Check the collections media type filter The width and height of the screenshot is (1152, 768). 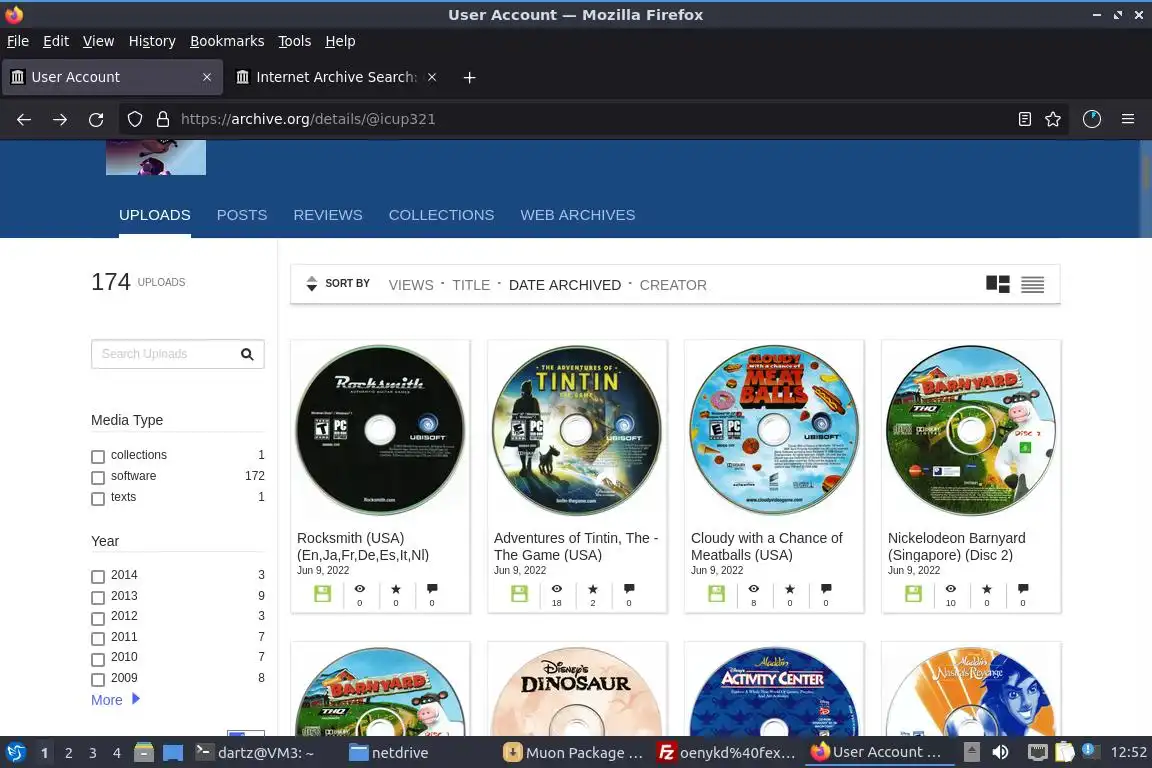tap(98, 456)
